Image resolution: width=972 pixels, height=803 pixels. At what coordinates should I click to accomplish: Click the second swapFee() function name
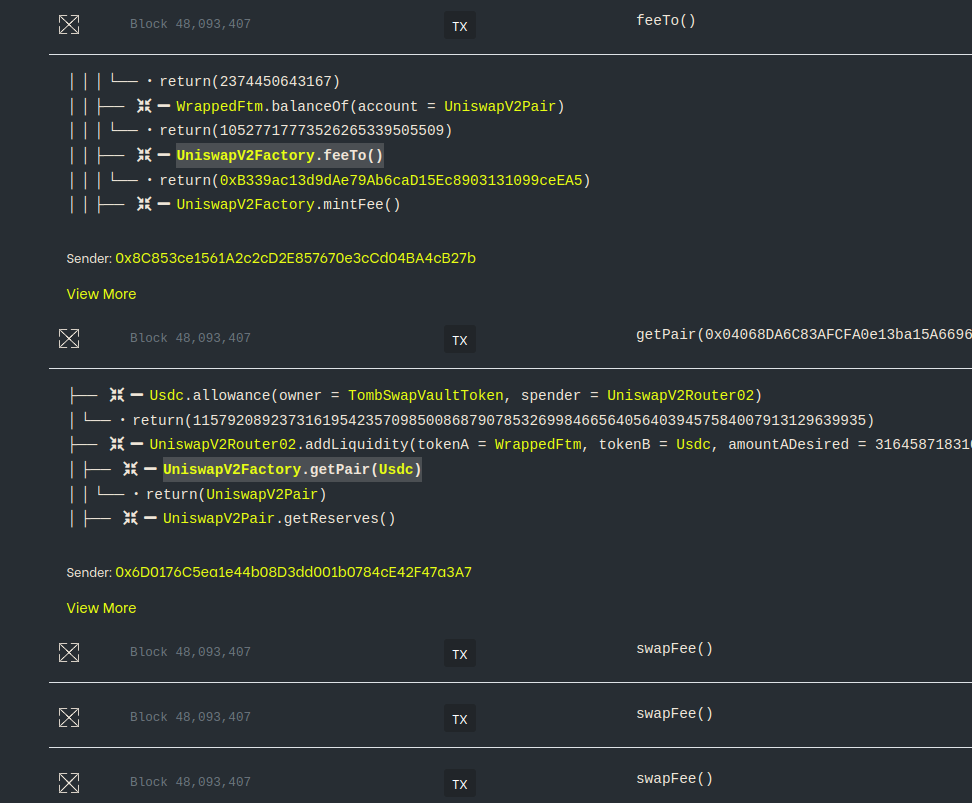pos(674,713)
